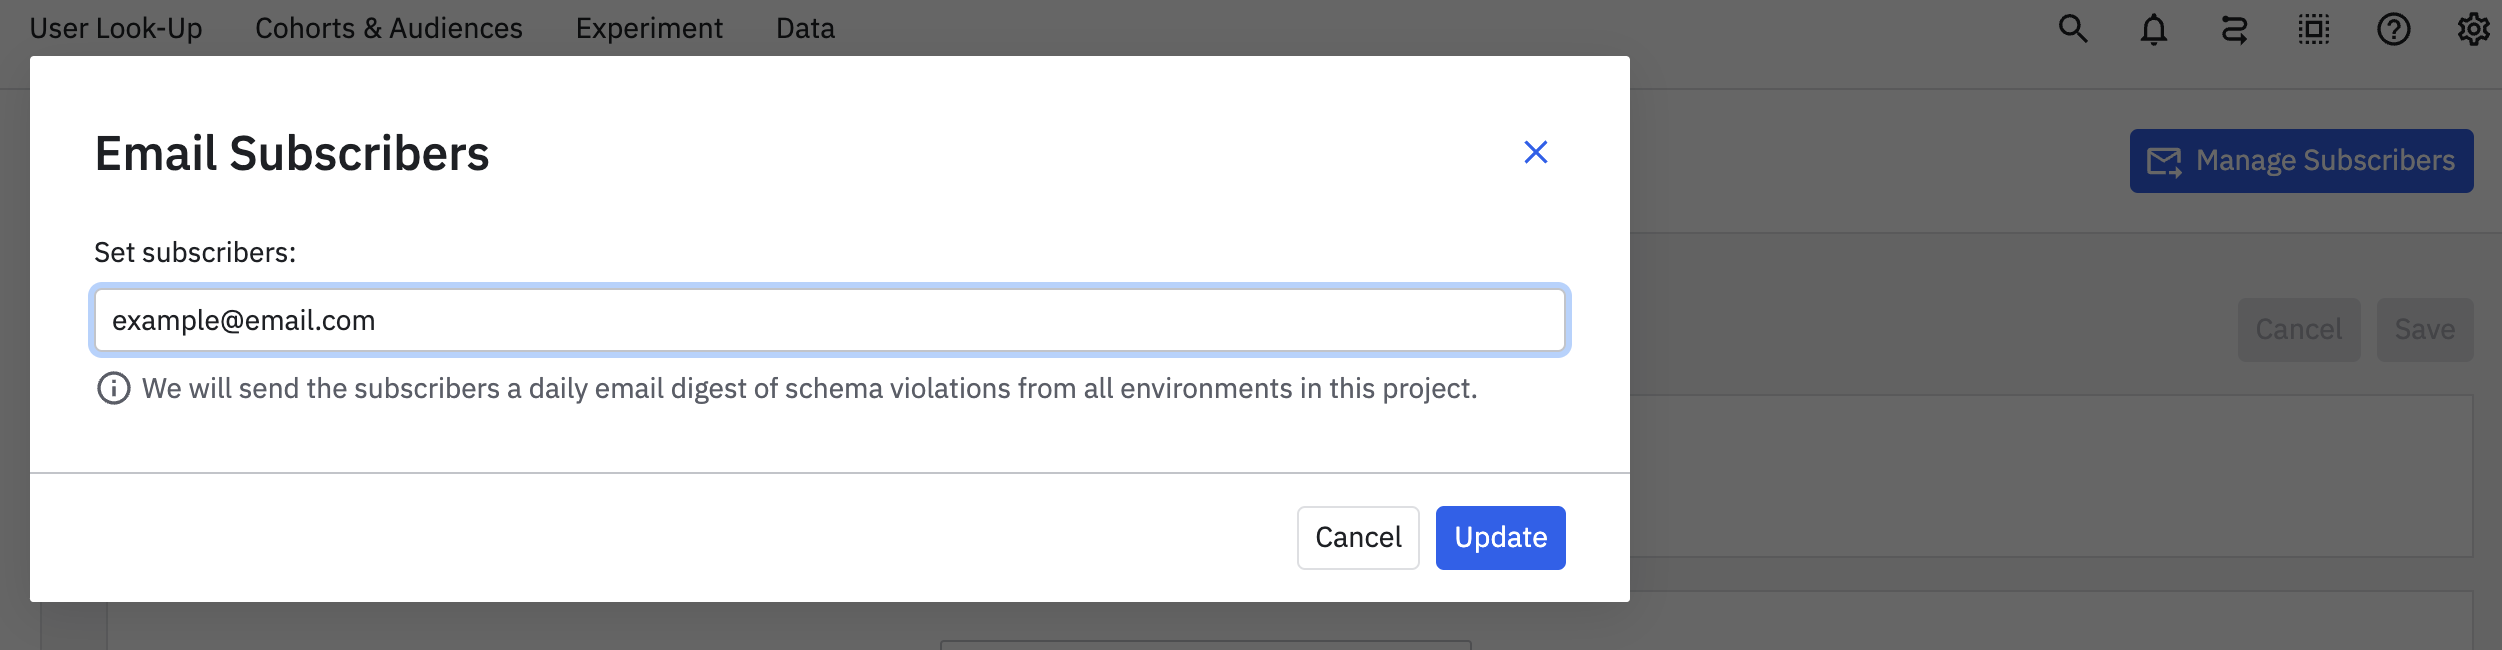
Task: Click the Manage Subscribers button label
Action: (x=2325, y=161)
